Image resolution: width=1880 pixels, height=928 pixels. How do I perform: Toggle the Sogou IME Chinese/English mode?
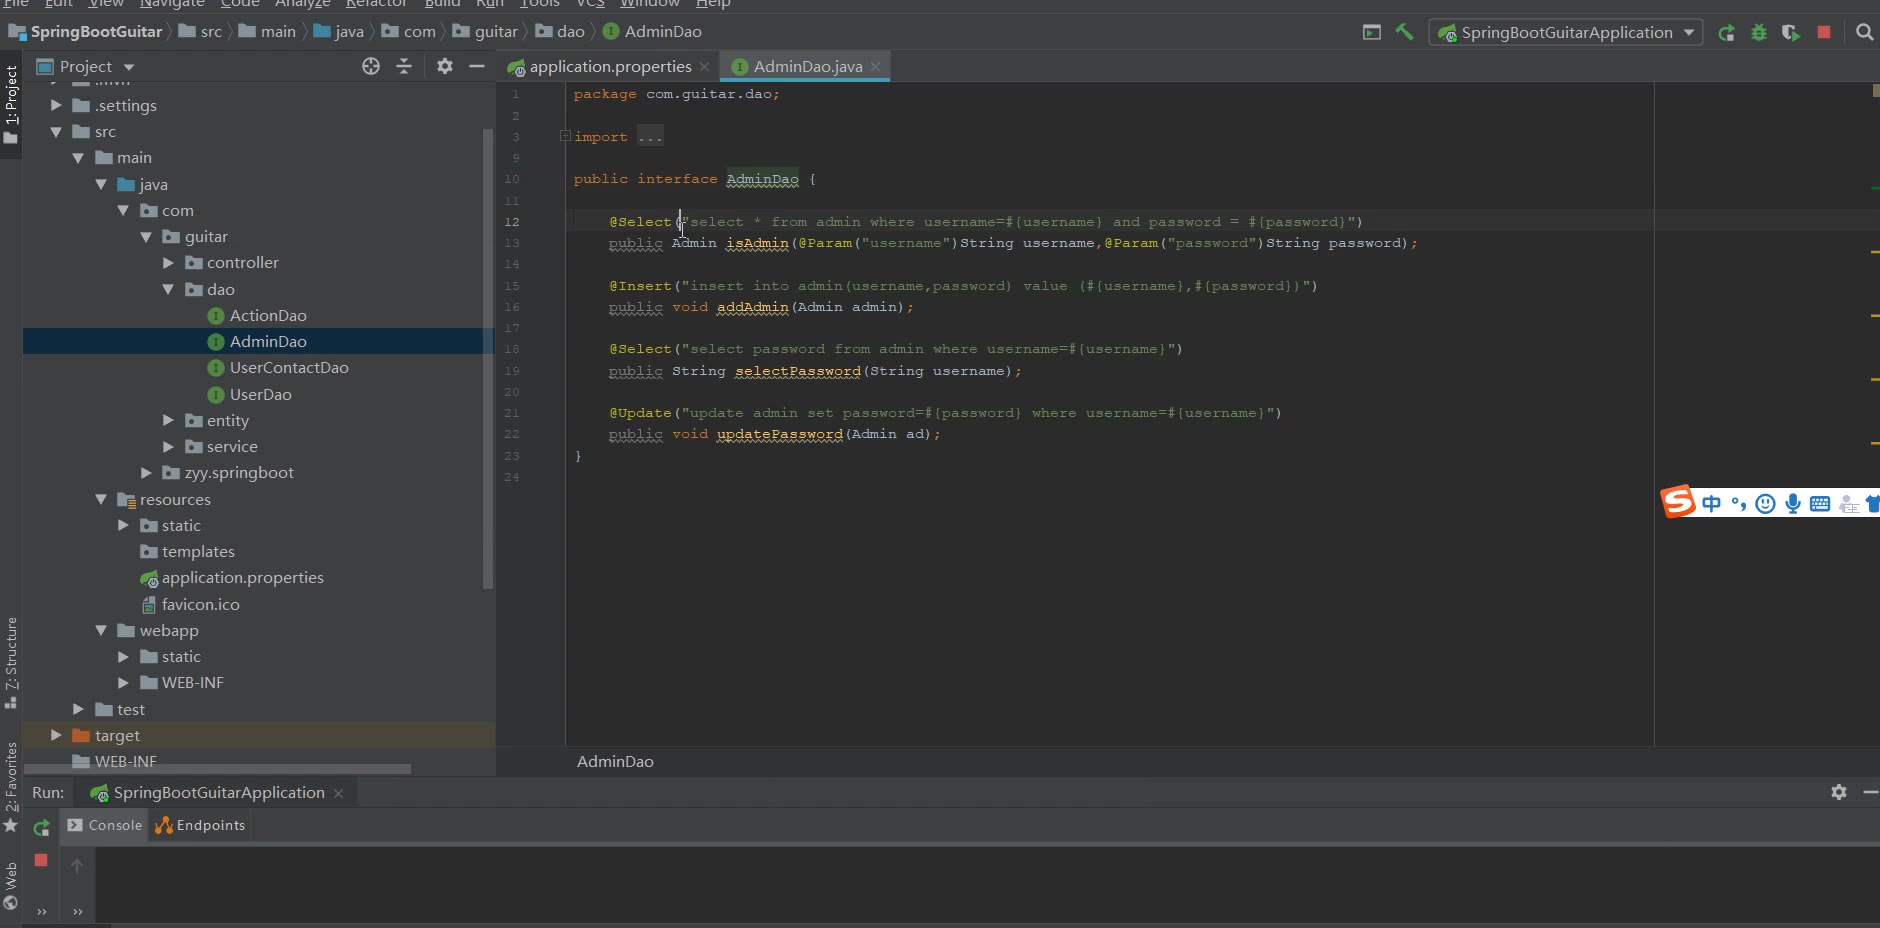point(1711,504)
